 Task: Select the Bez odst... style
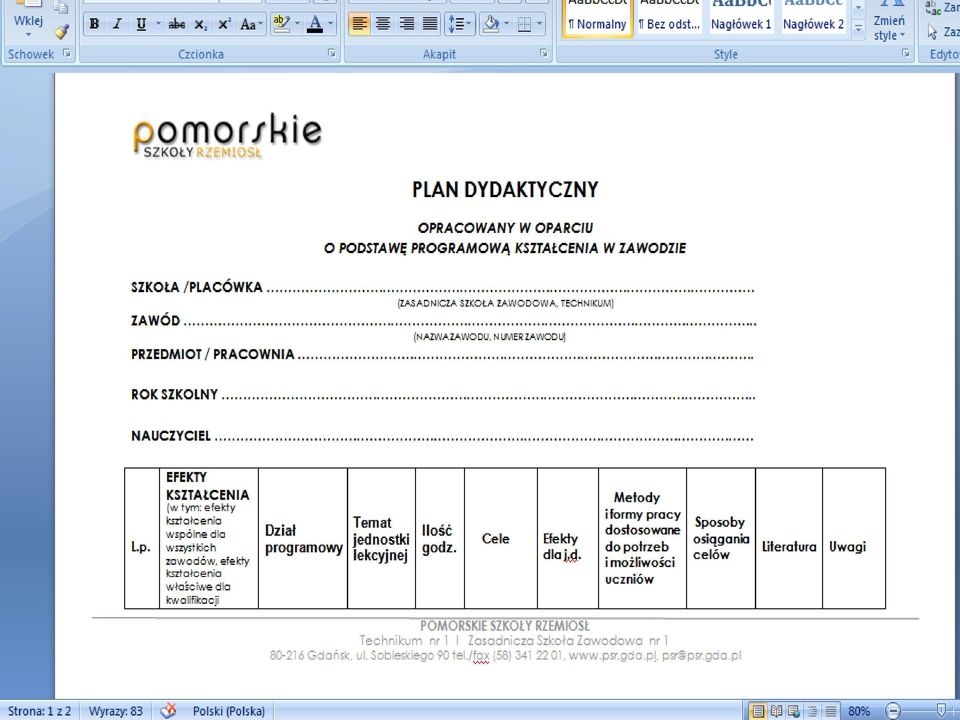(669, 18)
